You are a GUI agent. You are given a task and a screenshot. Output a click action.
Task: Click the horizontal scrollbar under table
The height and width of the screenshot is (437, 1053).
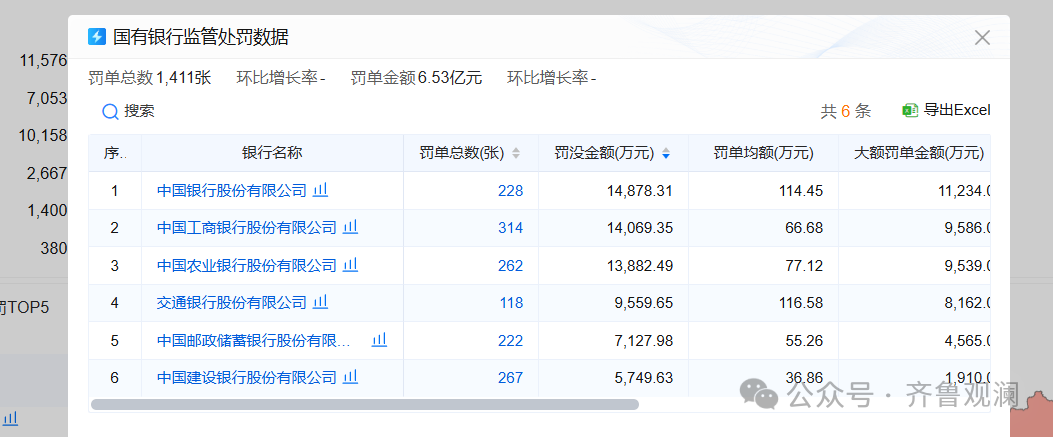364,405
